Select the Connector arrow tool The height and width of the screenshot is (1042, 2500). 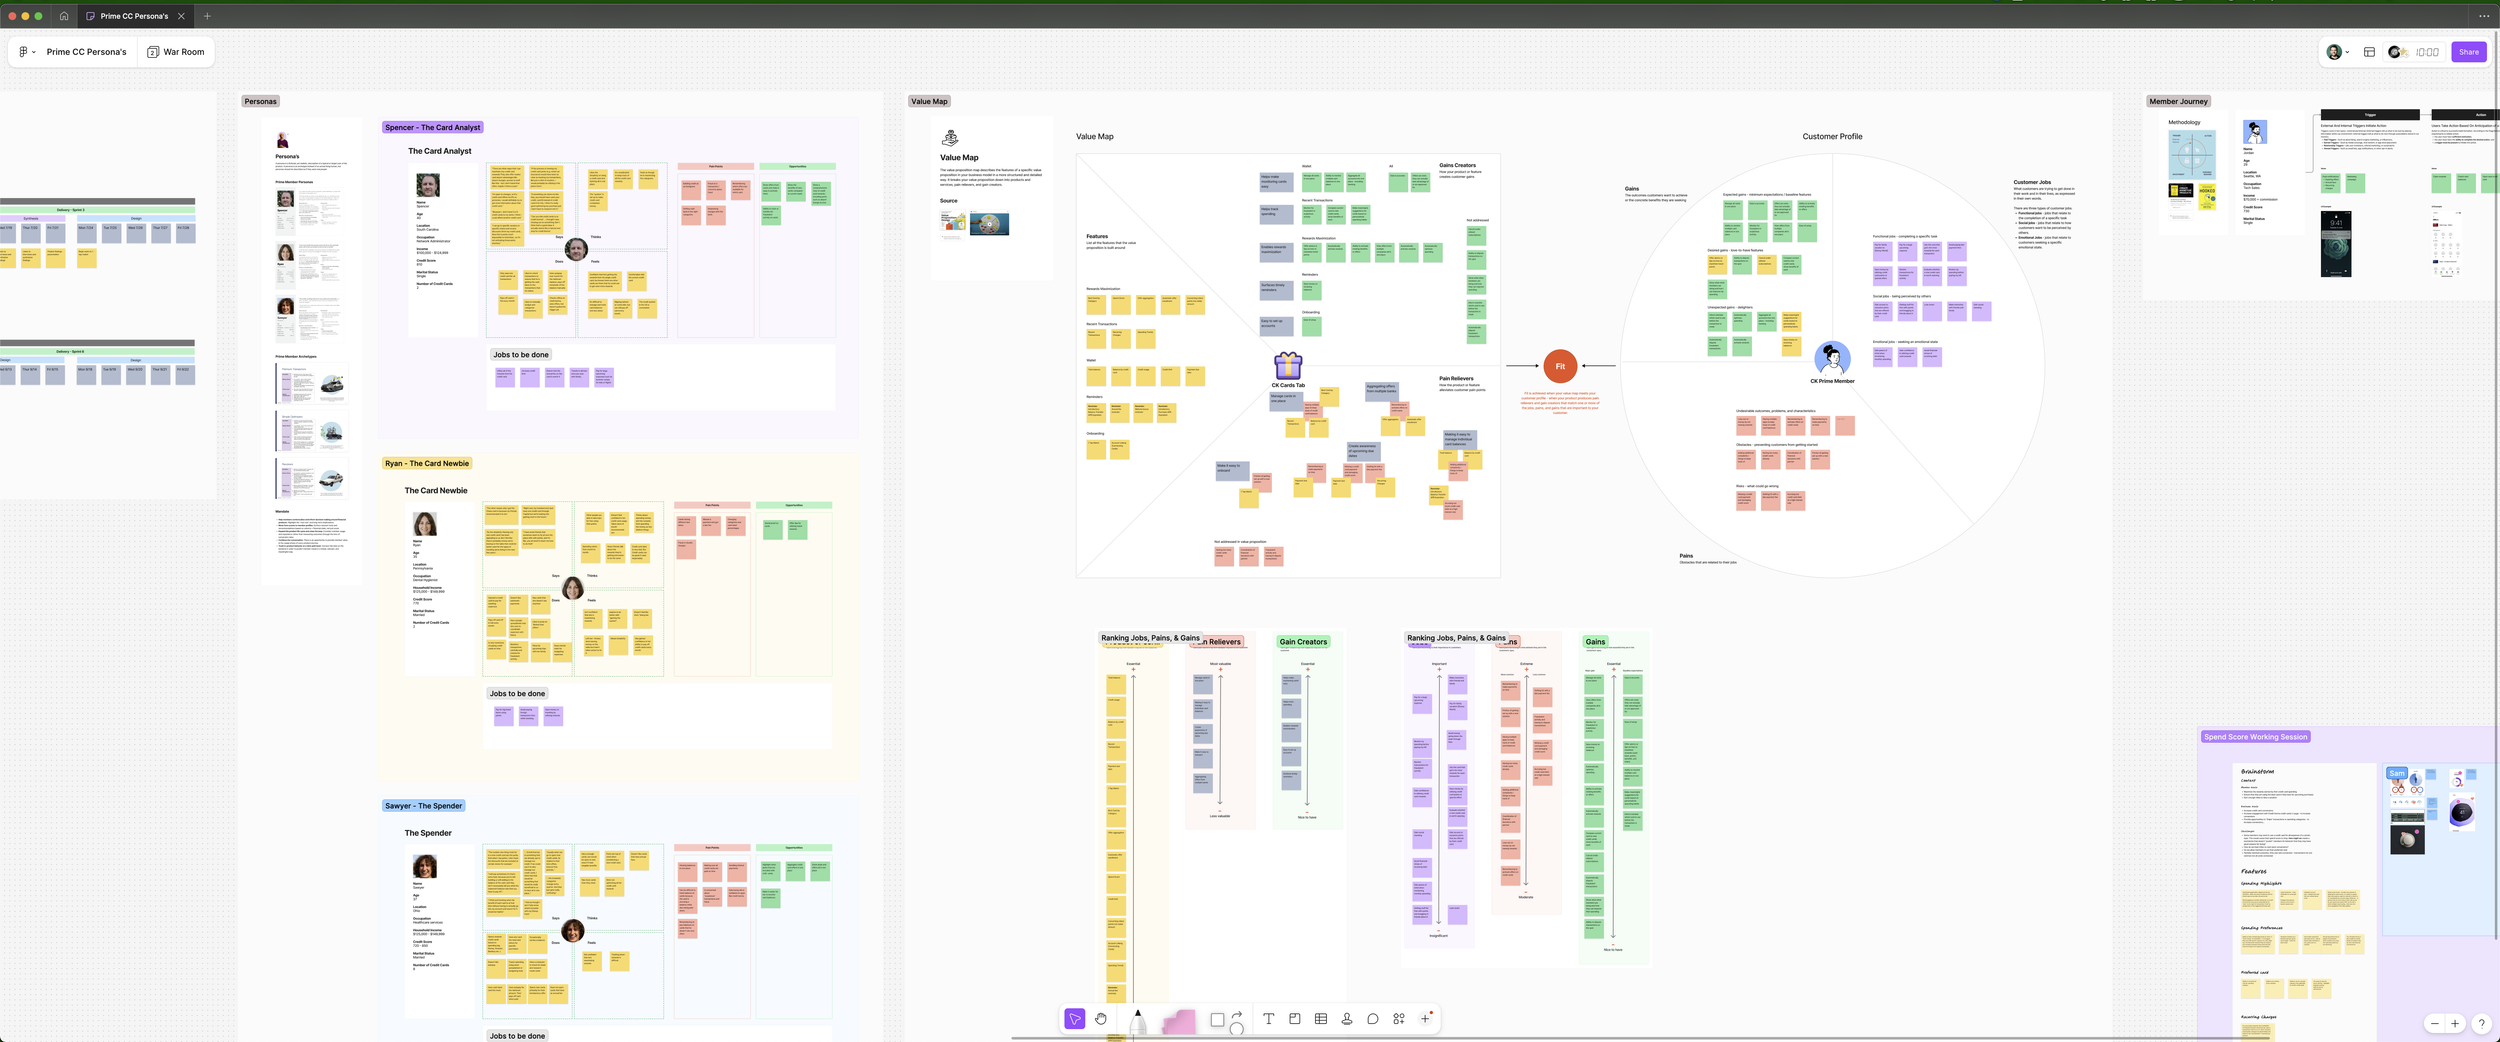click(x=1238, y=1019)
